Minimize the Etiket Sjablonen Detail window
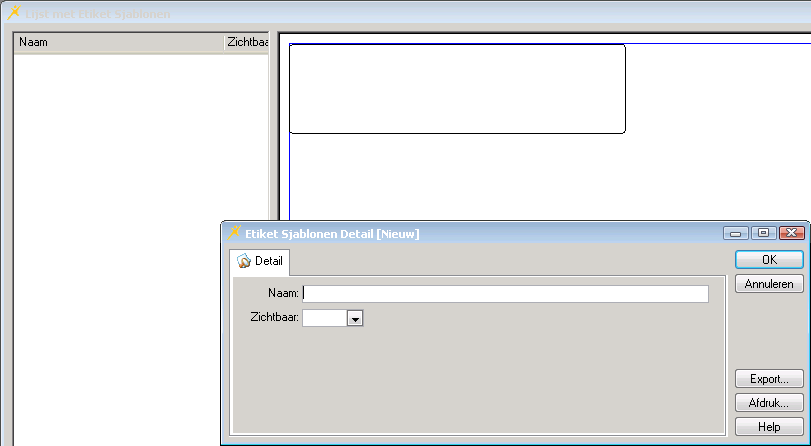The height and width of the screenshot is (446, 811). point(737,233)
